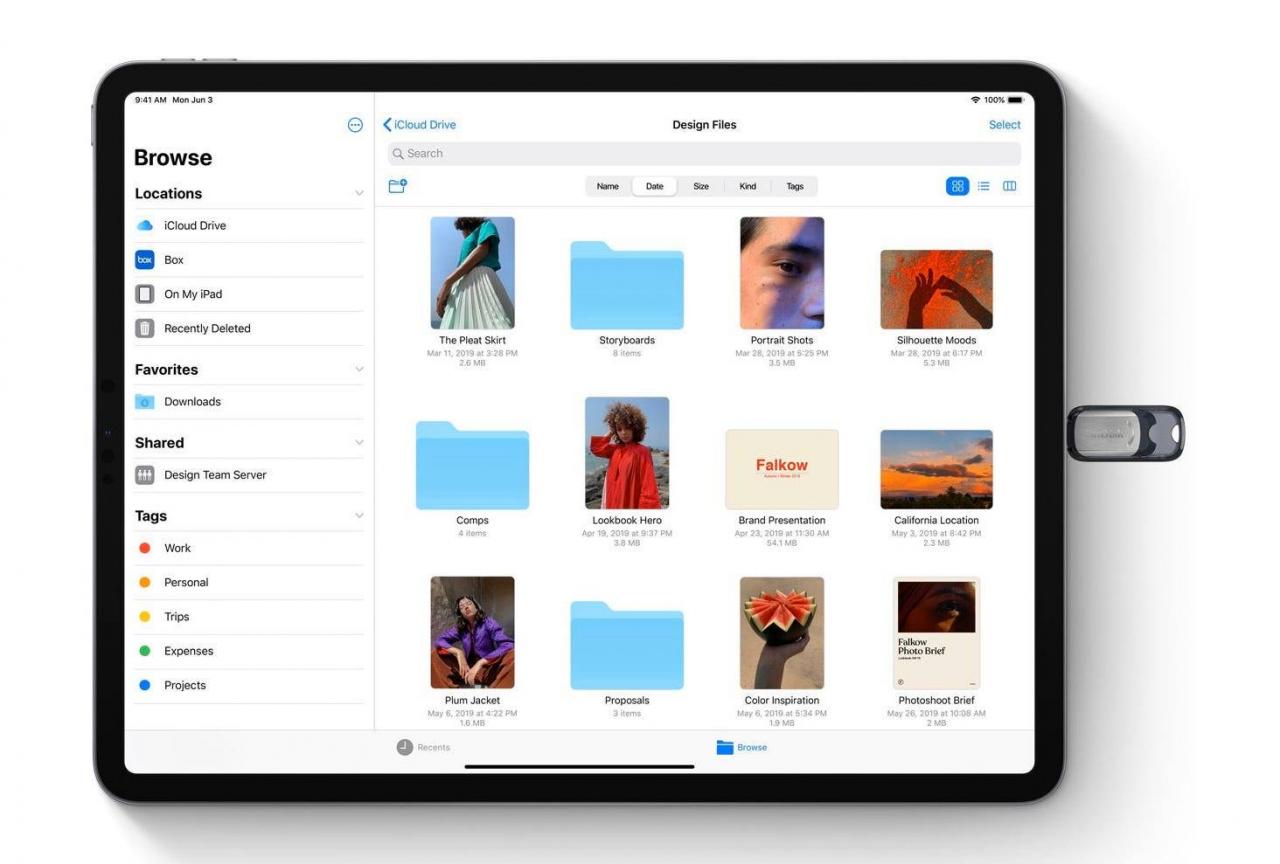
Task: Click the new folder icon
Action: tap(397, 186)
